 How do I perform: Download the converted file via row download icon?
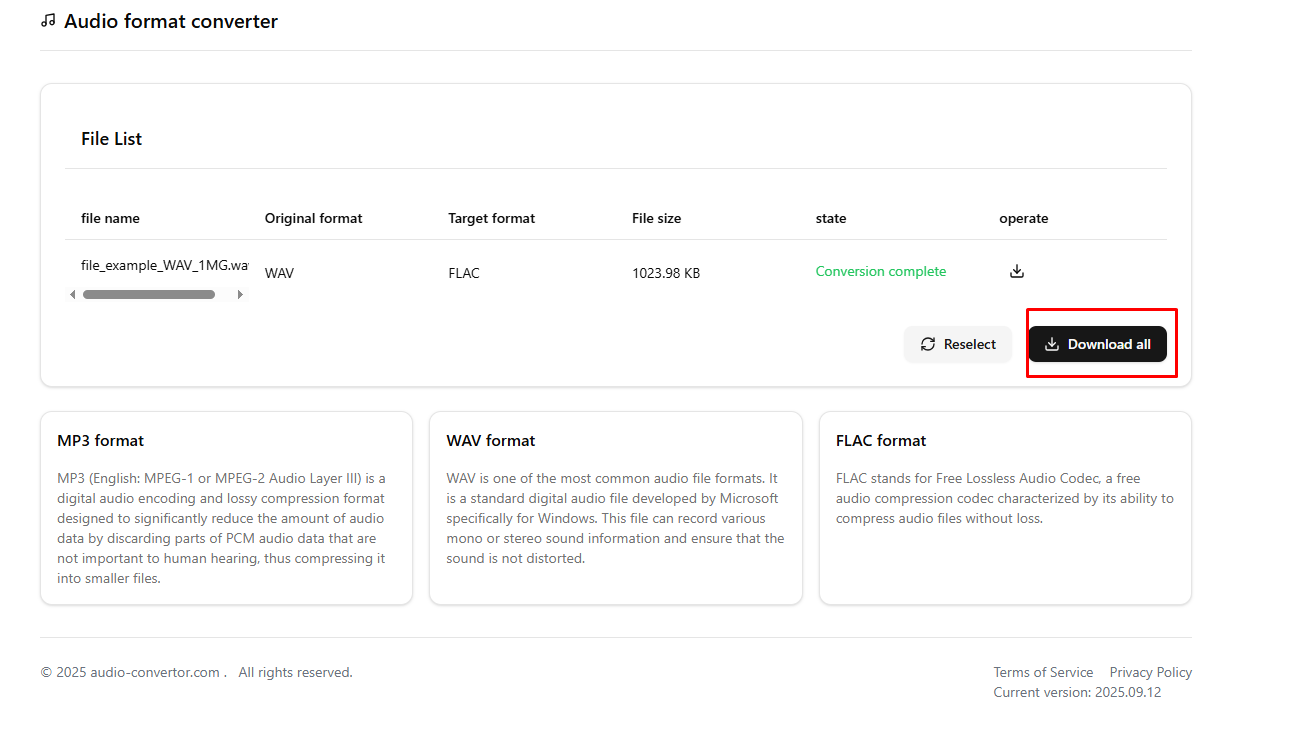pos(1017,271)
